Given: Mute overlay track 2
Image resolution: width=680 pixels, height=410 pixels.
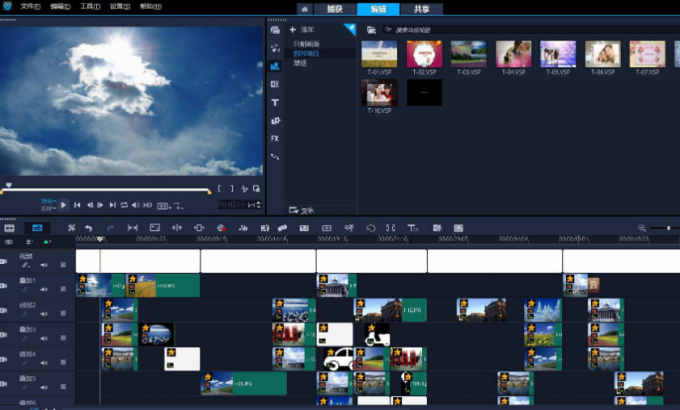Looking at the screenshot, I should [x=44, y=313].
